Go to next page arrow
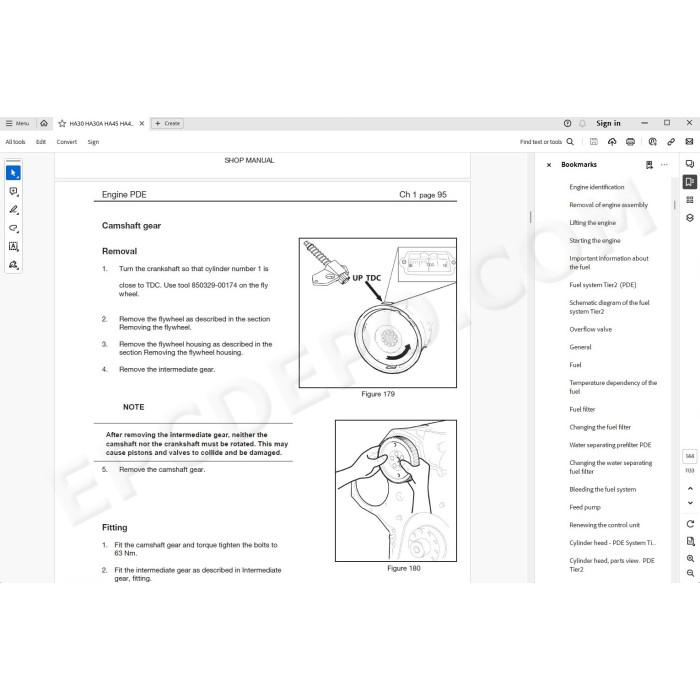 pos(690,503)
